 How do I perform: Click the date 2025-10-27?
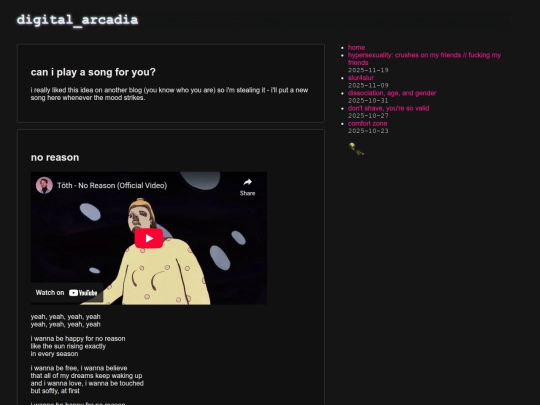coord(368,116)
